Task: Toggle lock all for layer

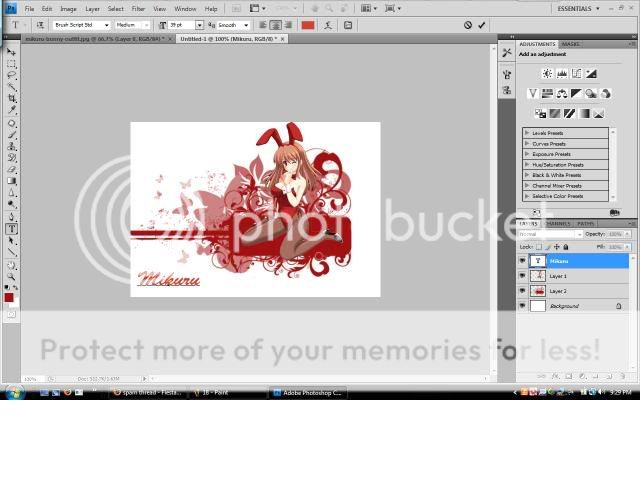Action: [x=566, y=247]
